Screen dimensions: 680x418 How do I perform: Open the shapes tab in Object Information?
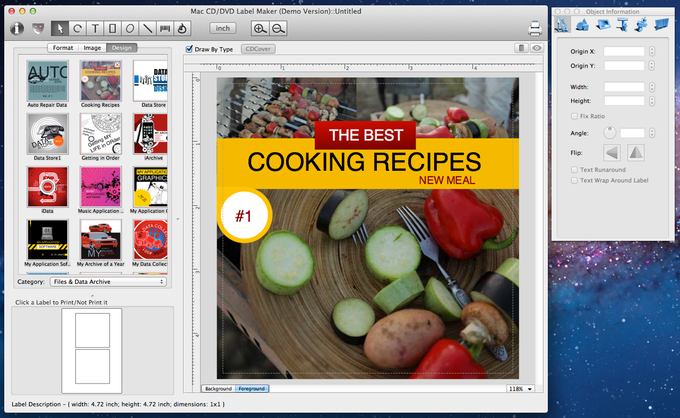tap(582, 25)
